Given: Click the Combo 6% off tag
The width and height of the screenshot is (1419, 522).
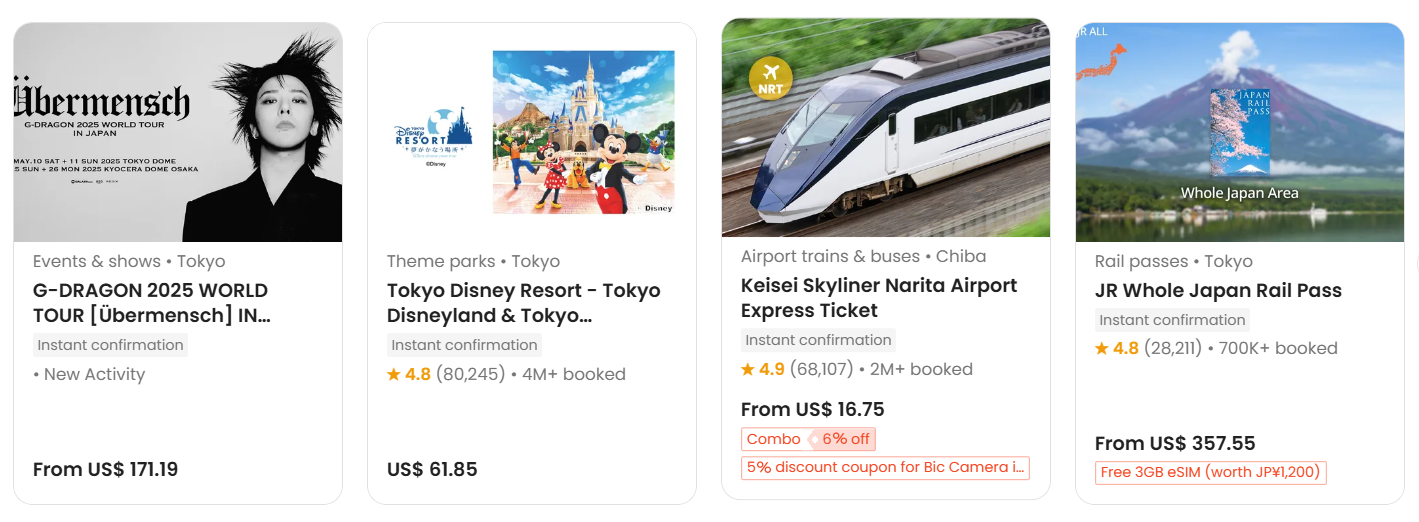Looking at the screenshot, I should [x=807, y=439].
